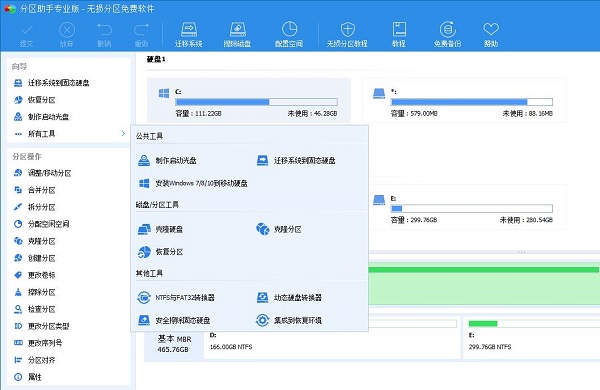This screenshot has height=390, width=600.
Task: Choose 更改分区类型 ID option
Action: click(x=41, y=326)
